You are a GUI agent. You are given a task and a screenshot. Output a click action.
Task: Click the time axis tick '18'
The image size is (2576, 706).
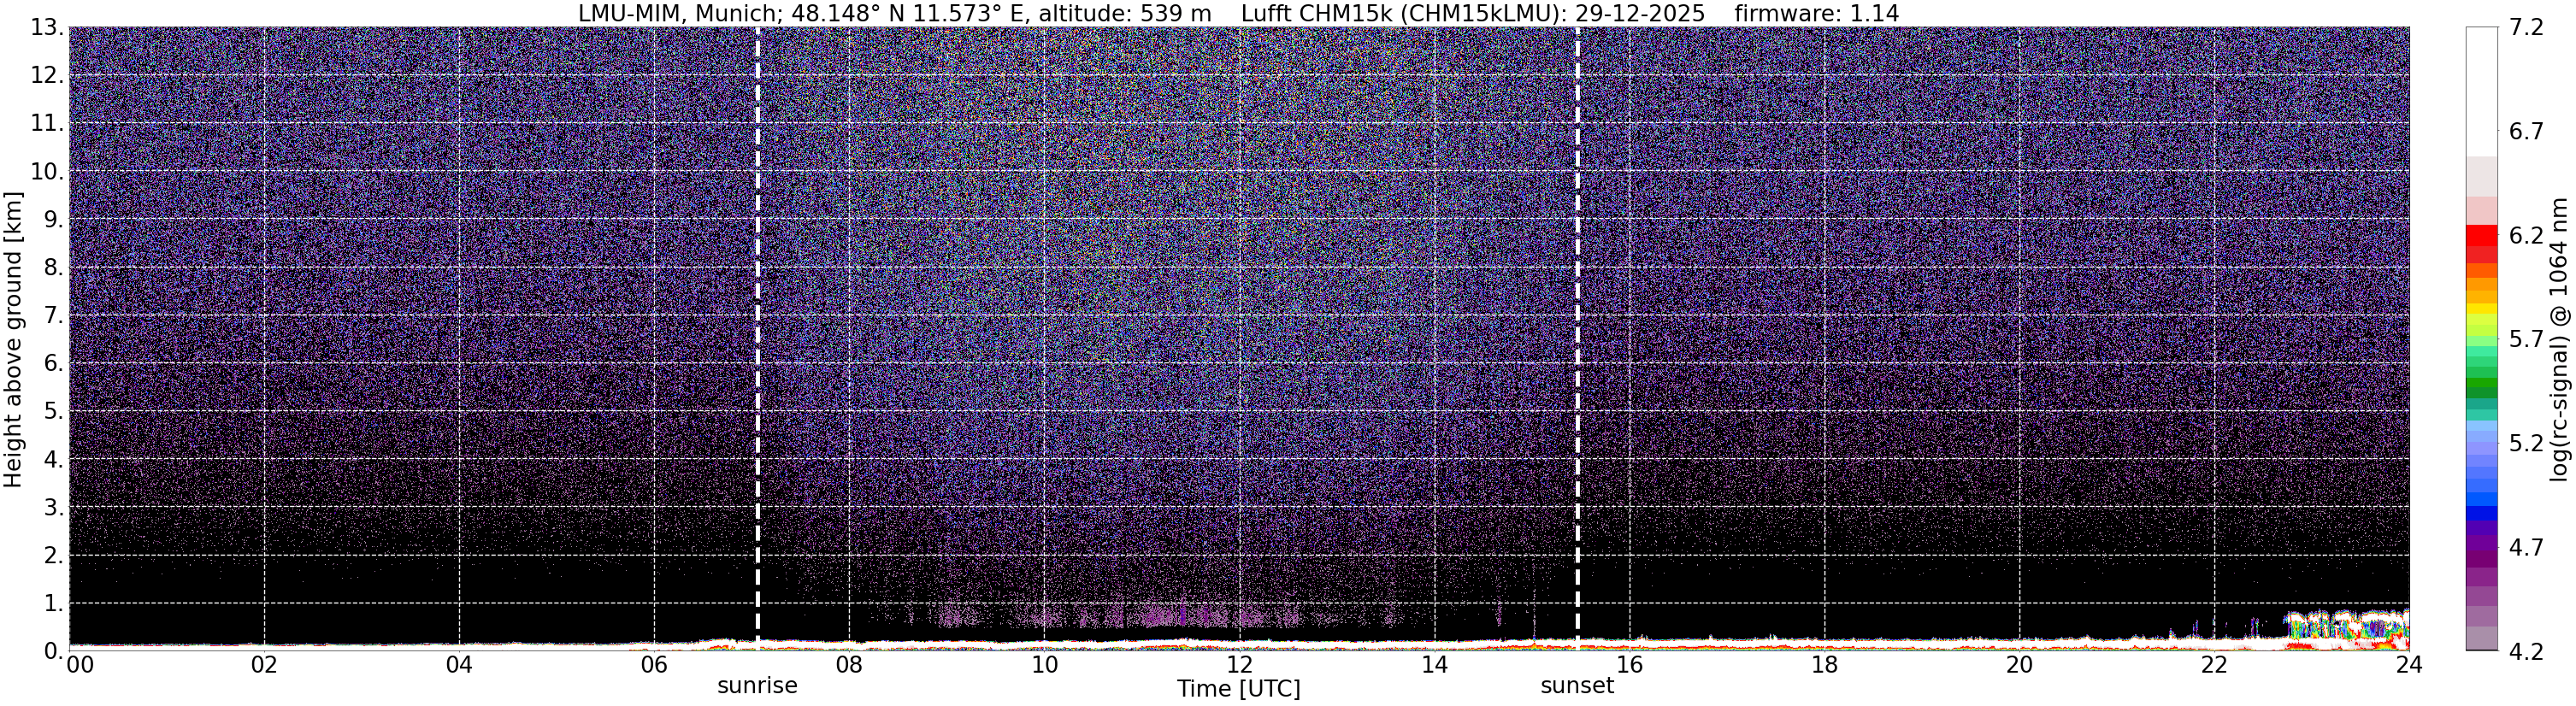[x=1824, y=666]
